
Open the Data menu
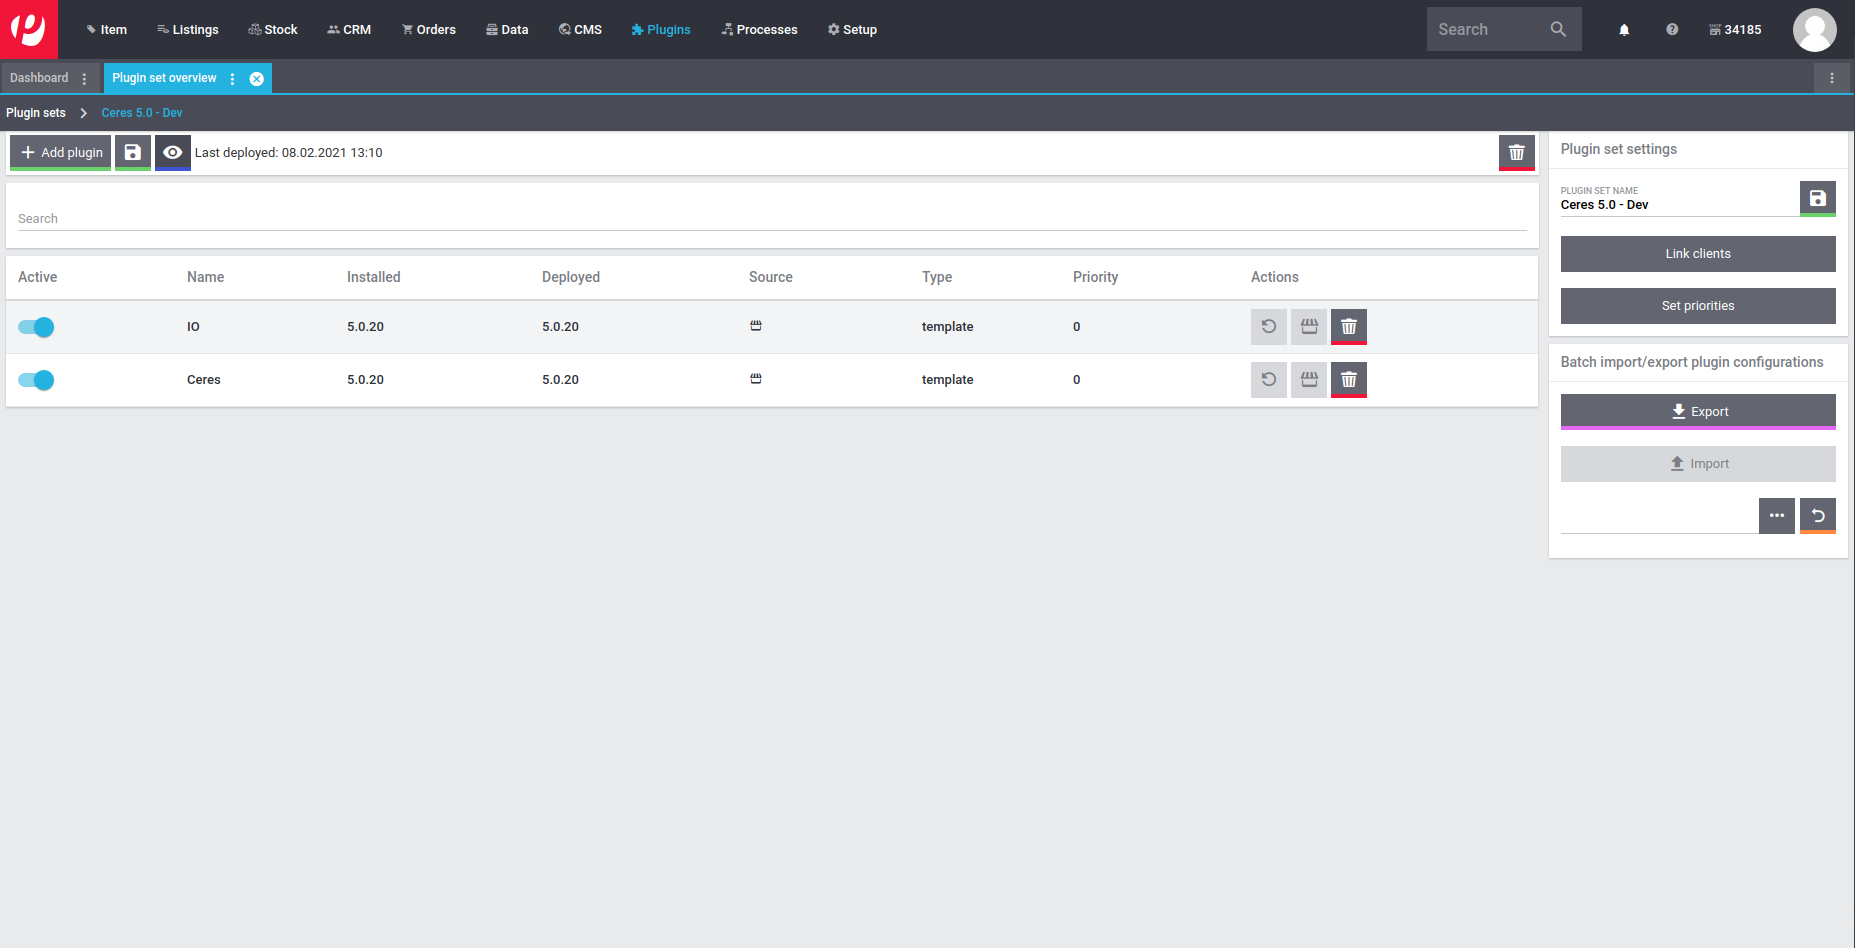[x=507, y=30]
